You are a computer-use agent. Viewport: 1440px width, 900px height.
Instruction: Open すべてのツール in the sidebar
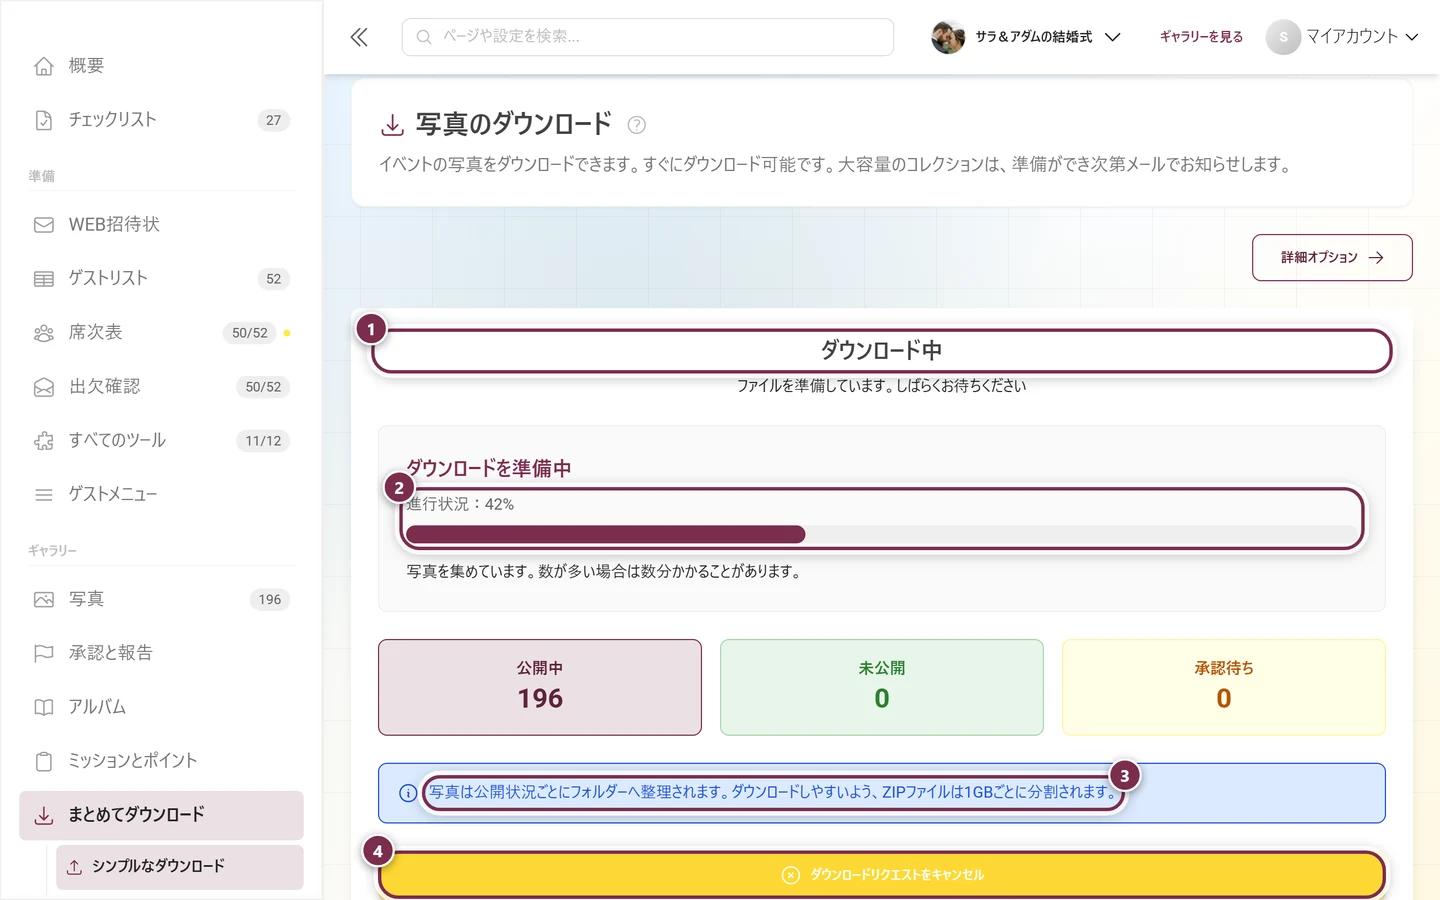coord(161,441)
